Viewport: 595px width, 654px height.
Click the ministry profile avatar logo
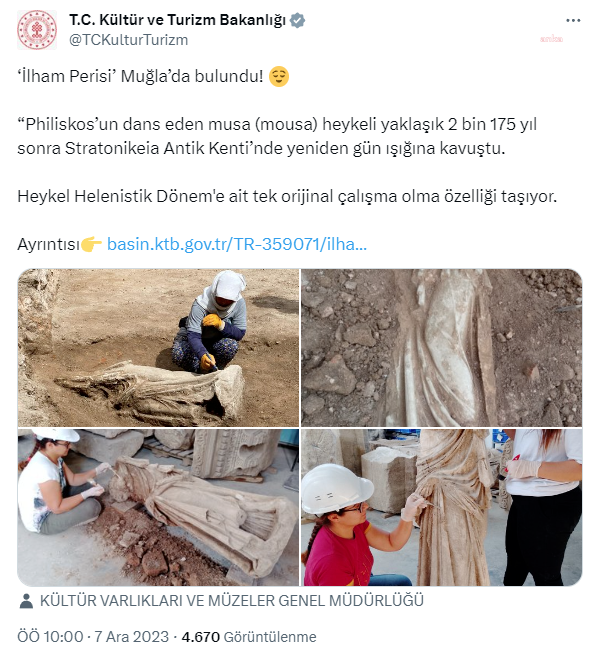[37, 30]
